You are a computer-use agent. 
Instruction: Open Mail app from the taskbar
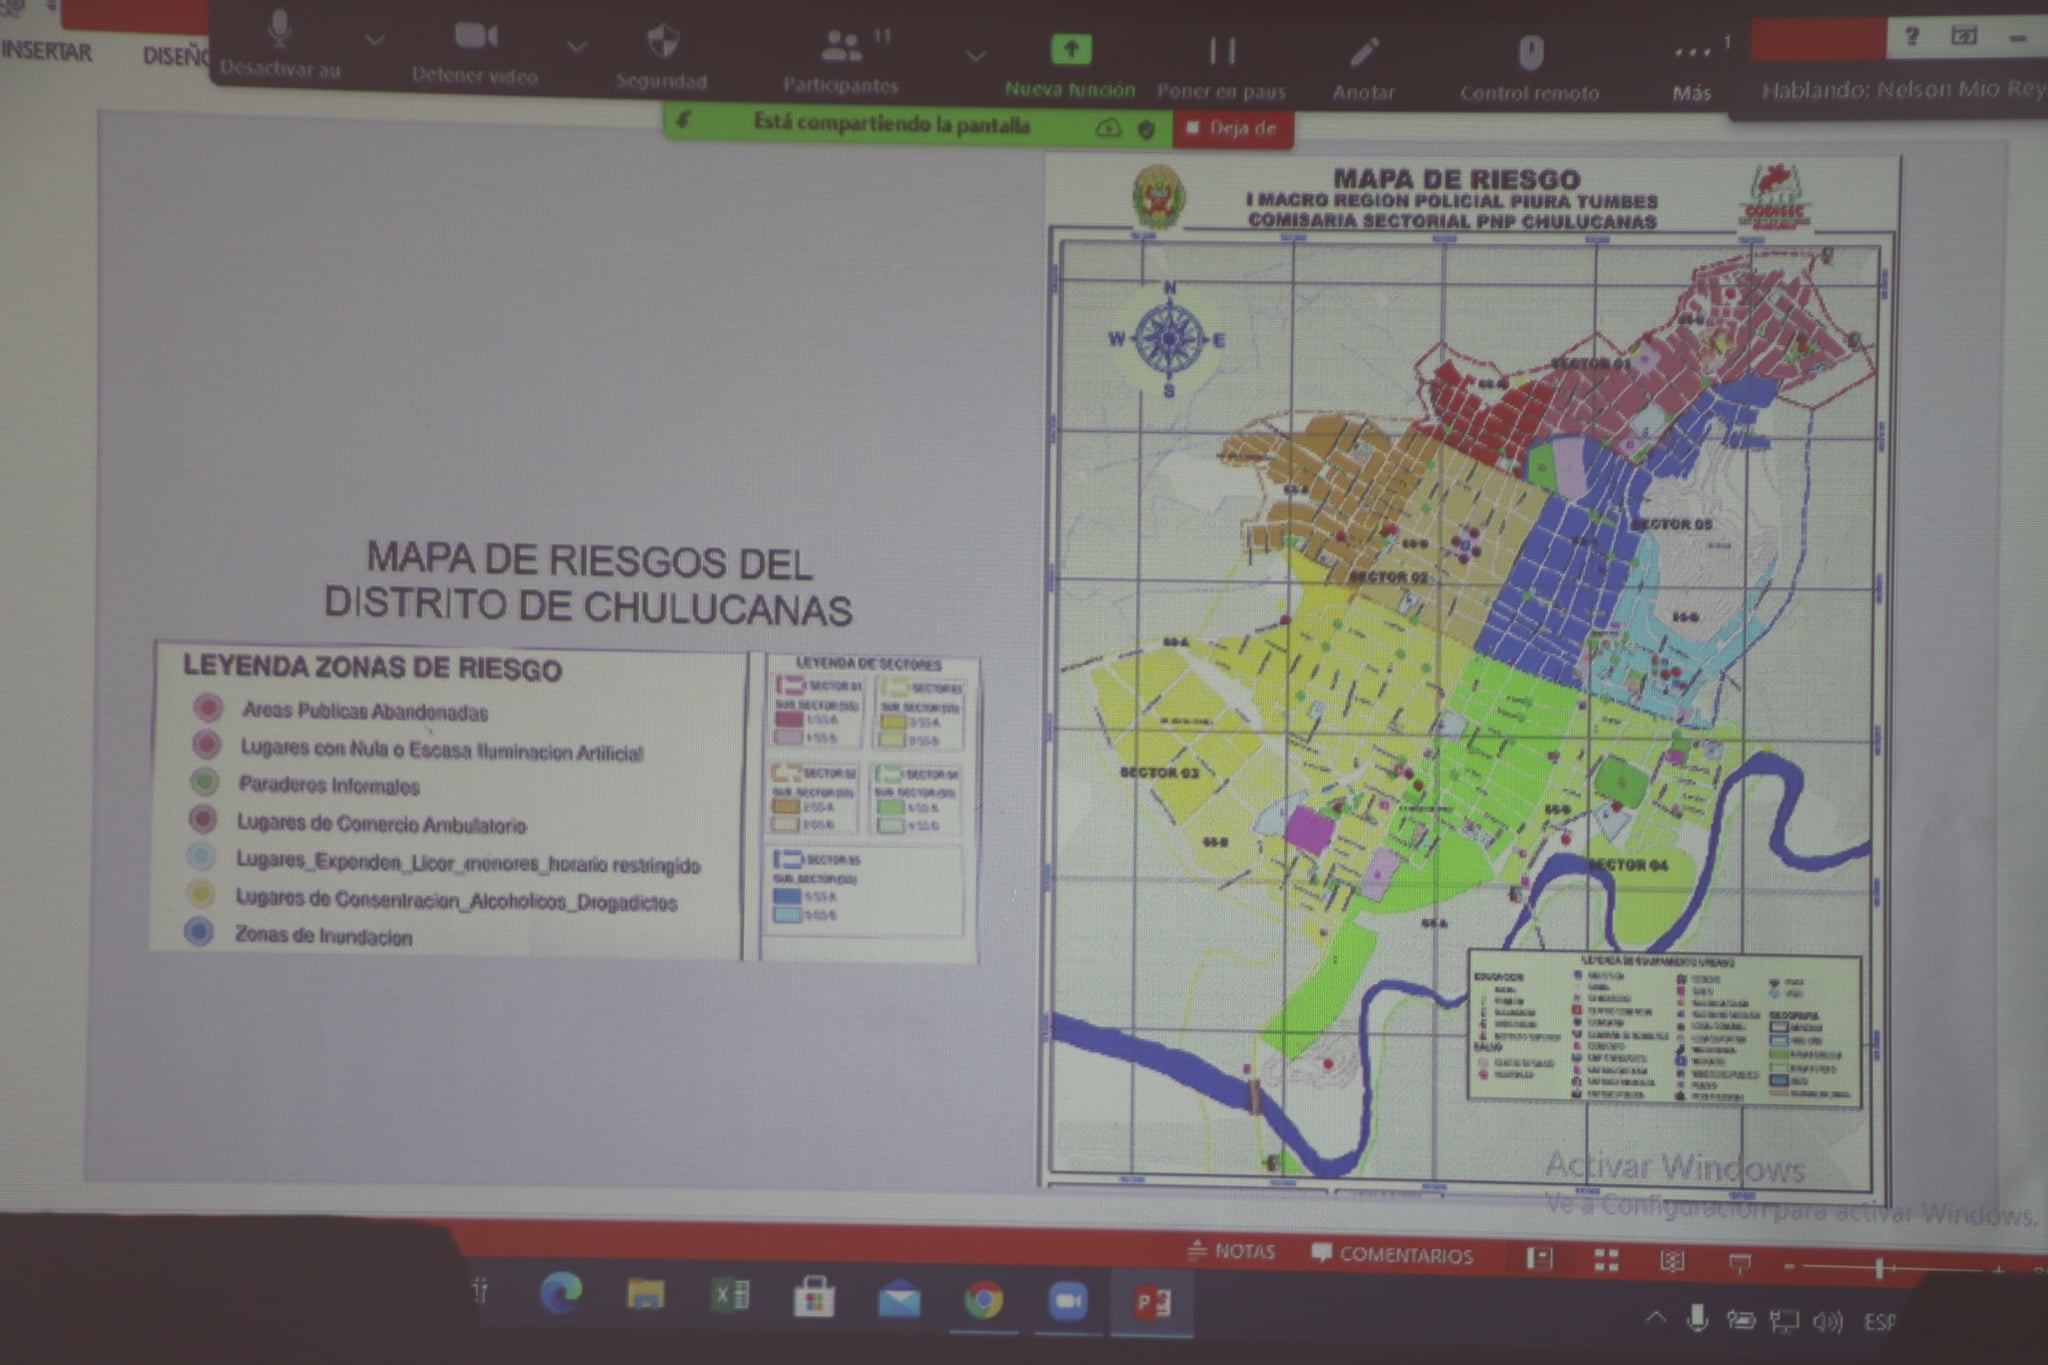(899, 1299)
